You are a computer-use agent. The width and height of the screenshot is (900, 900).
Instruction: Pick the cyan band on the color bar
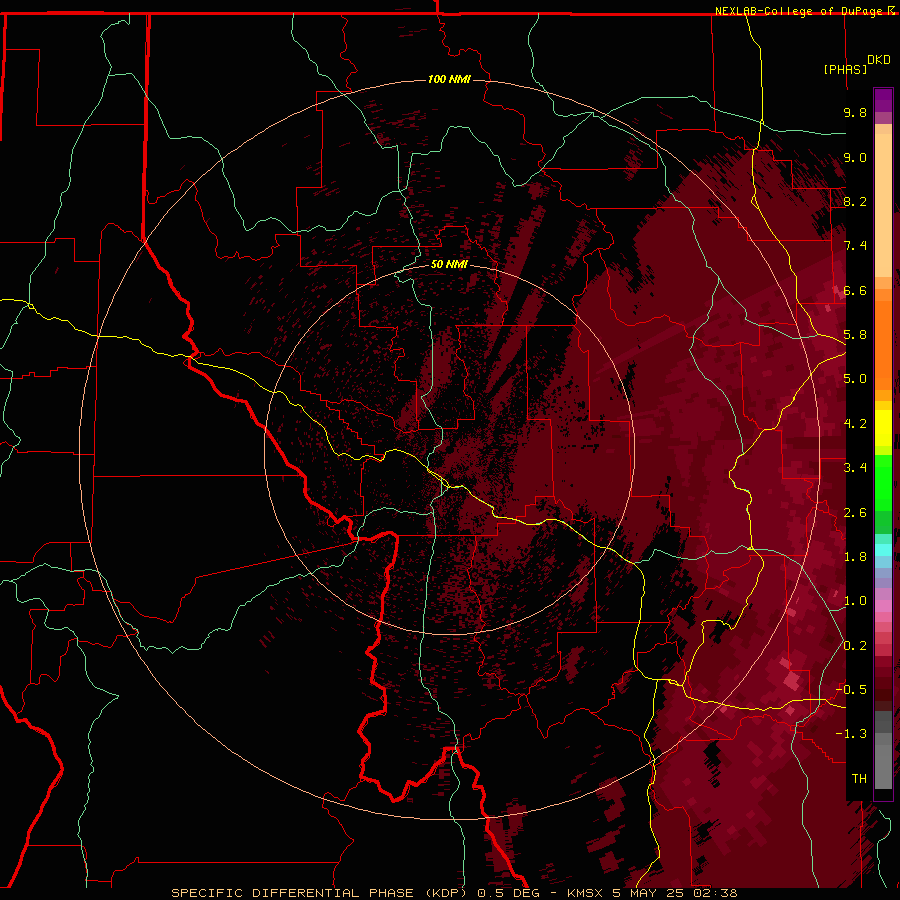pos(883,550)
